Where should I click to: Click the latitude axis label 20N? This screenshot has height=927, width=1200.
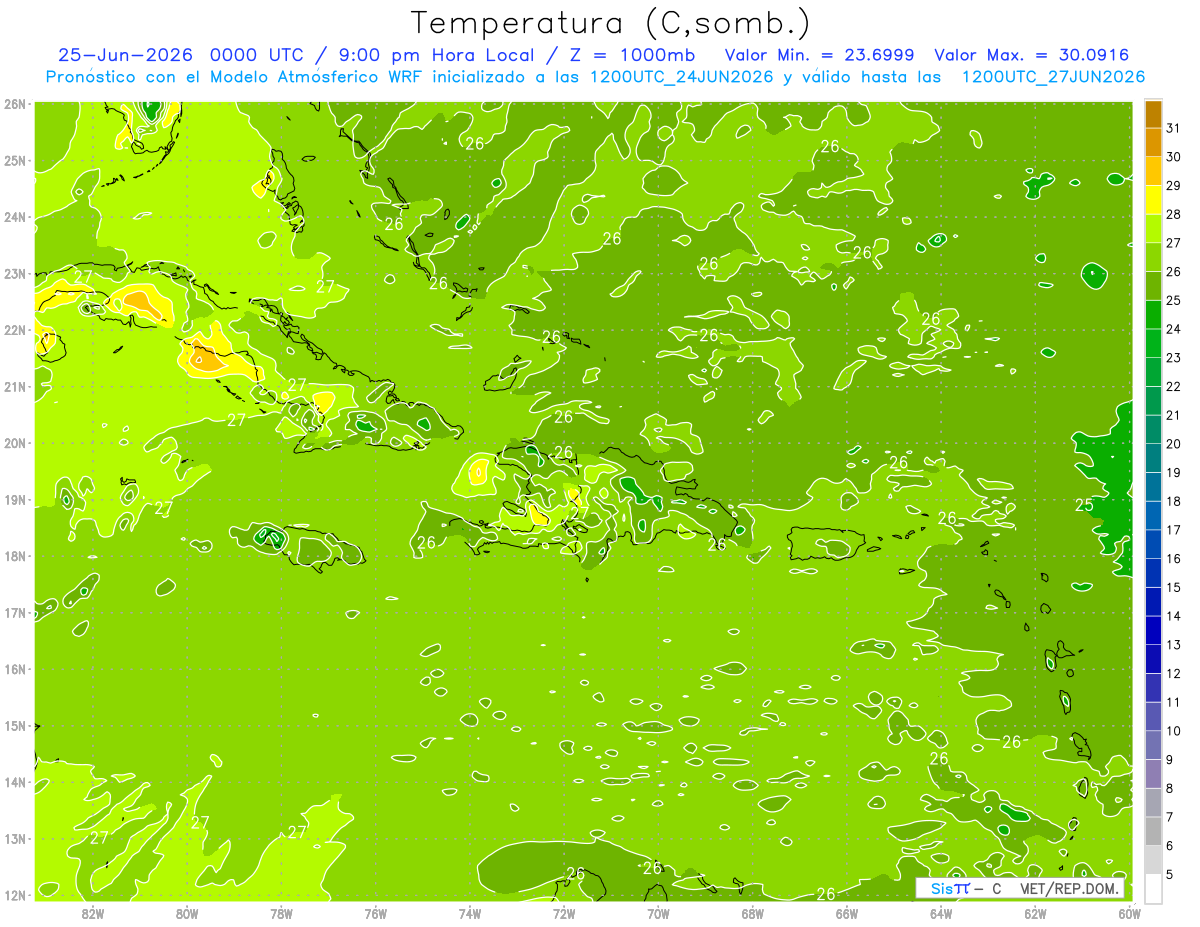tap(15, 443)
